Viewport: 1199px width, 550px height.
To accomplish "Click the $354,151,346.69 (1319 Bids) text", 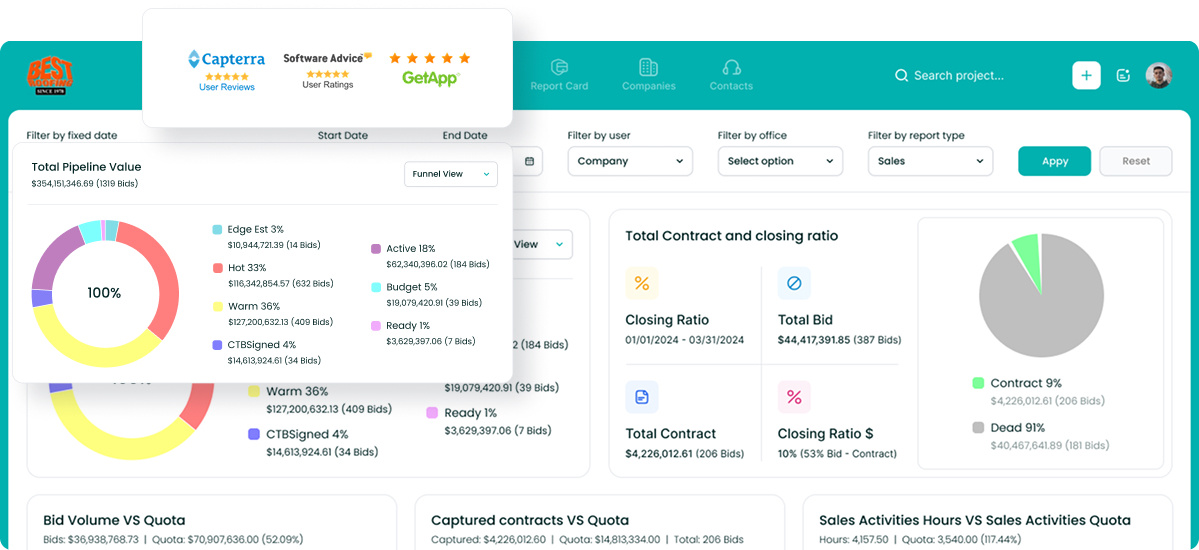I will coord(85,184).
